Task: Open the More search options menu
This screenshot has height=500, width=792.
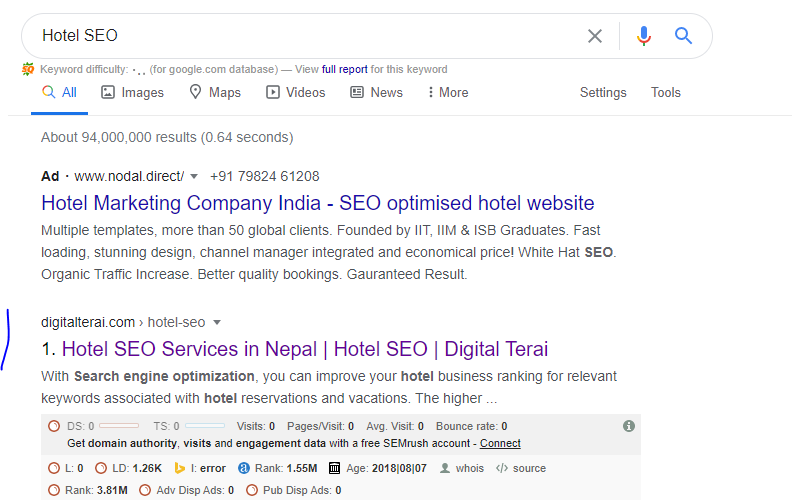Action: [x=447, y=92]
